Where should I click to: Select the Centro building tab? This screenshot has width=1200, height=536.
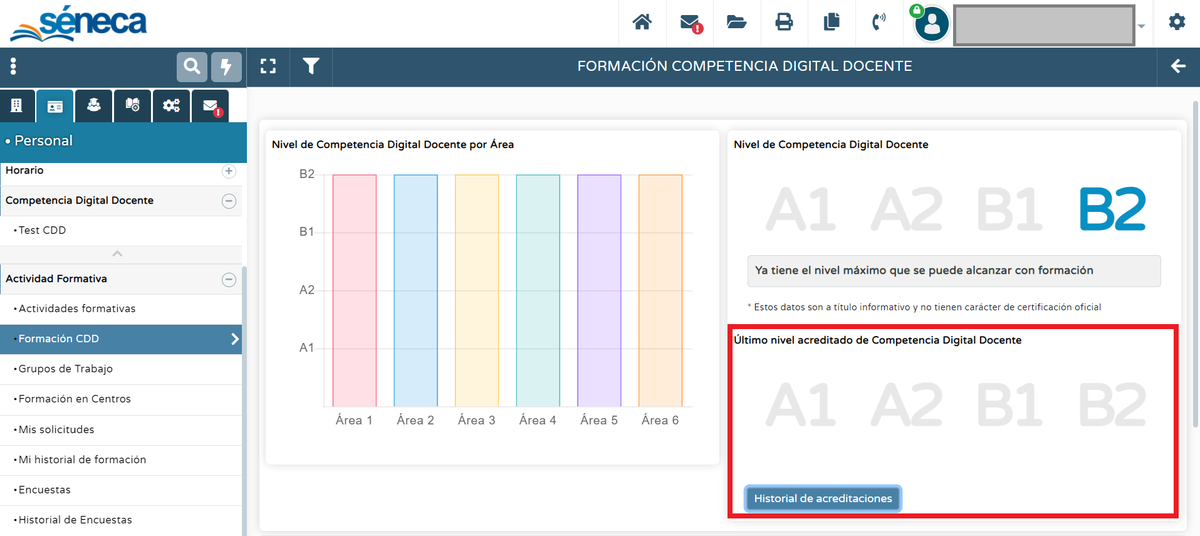(16, 105)
